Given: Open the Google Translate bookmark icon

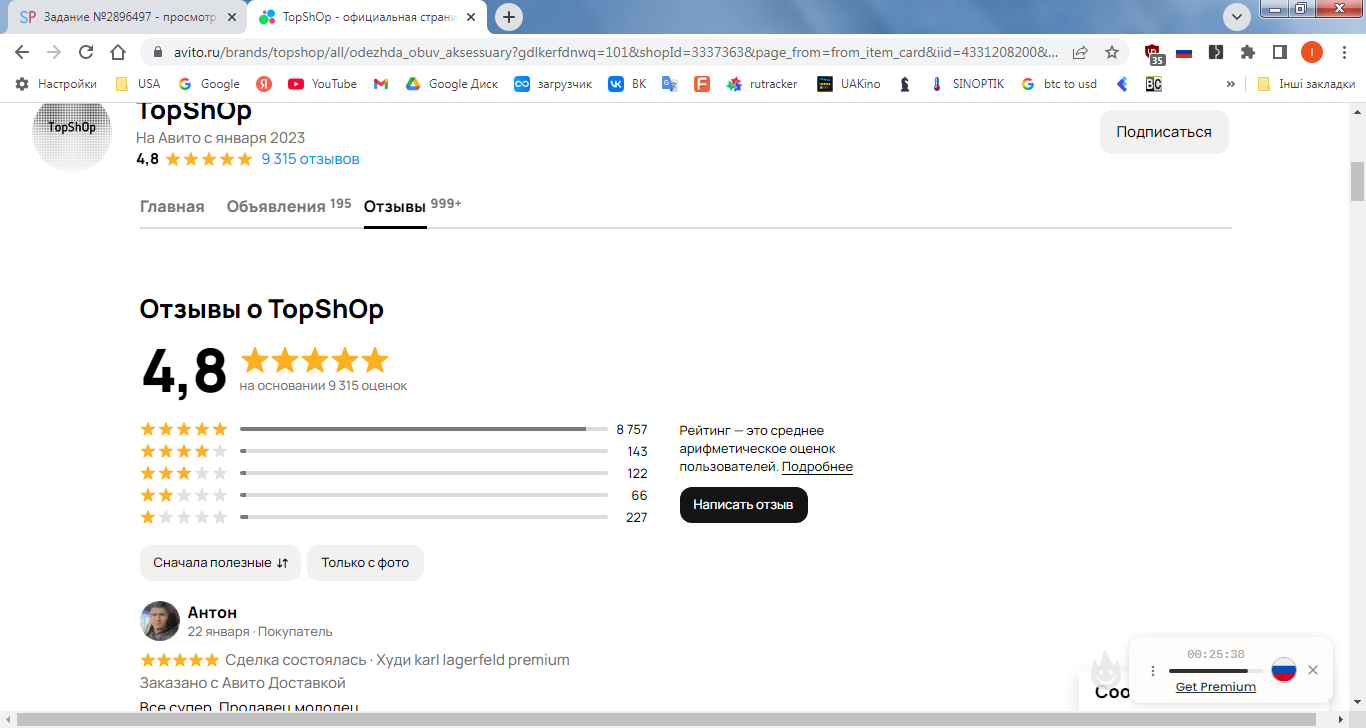Looking at the screenshot, I should click(x=670, y=84).
